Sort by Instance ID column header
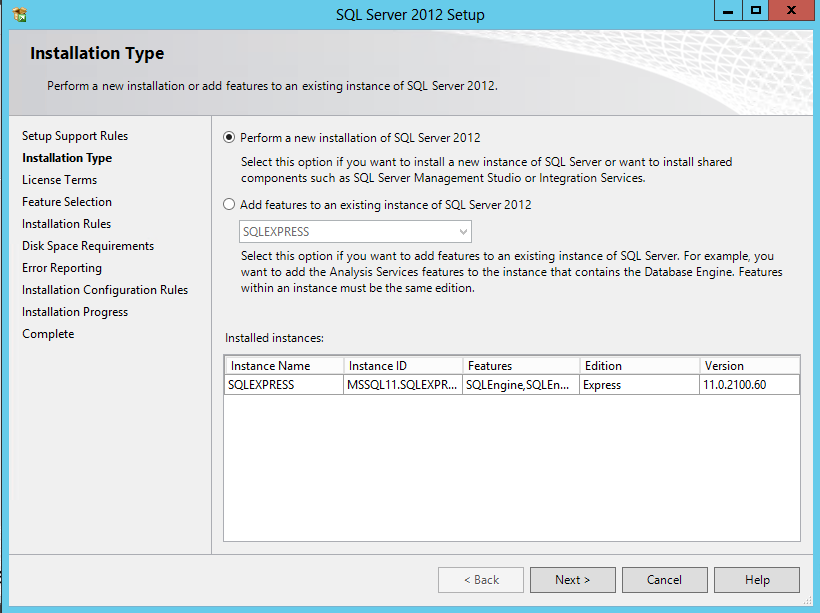Image resolution: width=820 pixels, height=613 pixels. pos(403,366)
